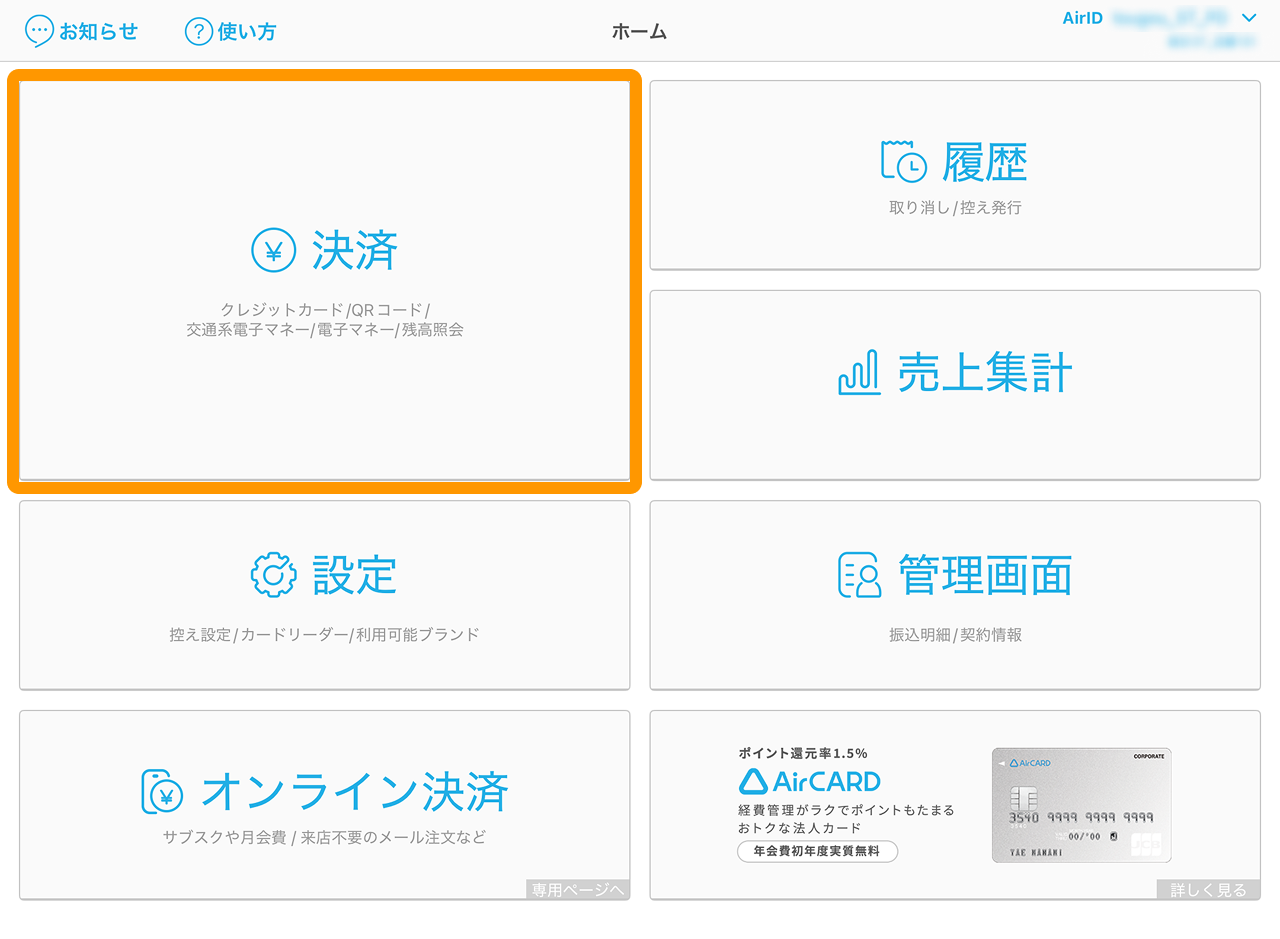This screenshot has width=1280, height=939.
Task: Select the 決済 title text
Action: [x=355, y=251]
